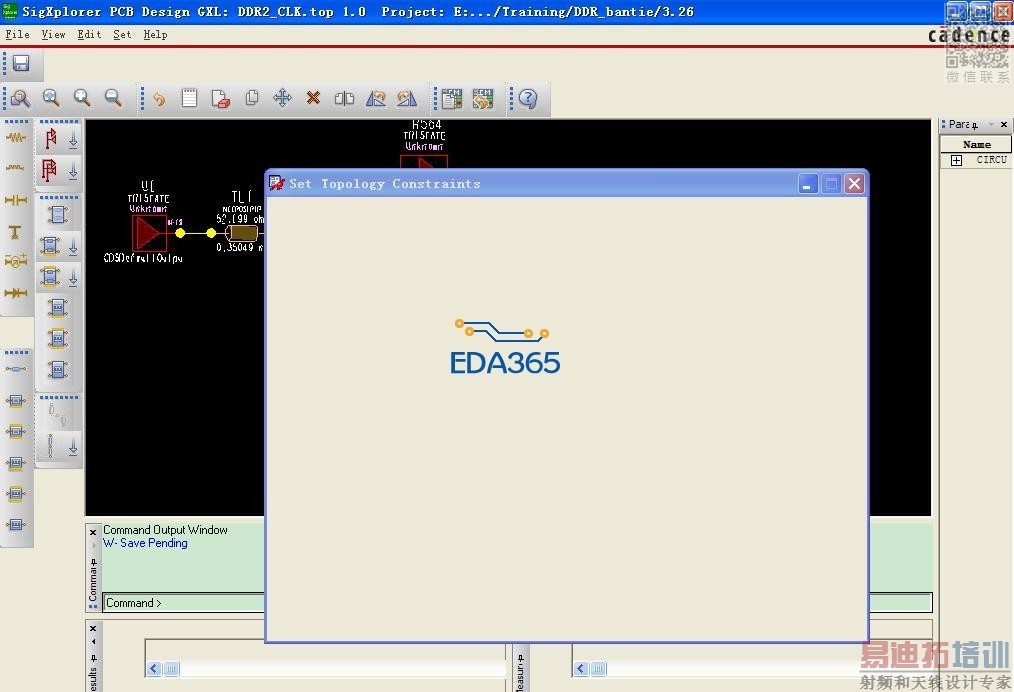Open the View menu
The height and width of the screenshot is (692, 1014).
[x=53, y=34]
